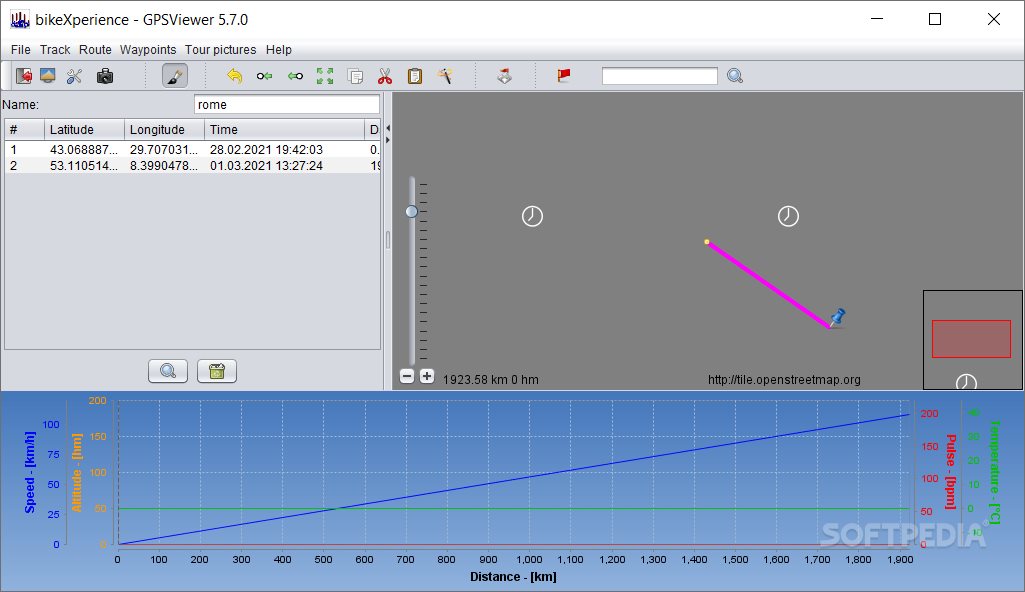Viewport: 1025px width, 592px height.
Task: Click the Pulse - [bpm] axis label
Action: 950,472
